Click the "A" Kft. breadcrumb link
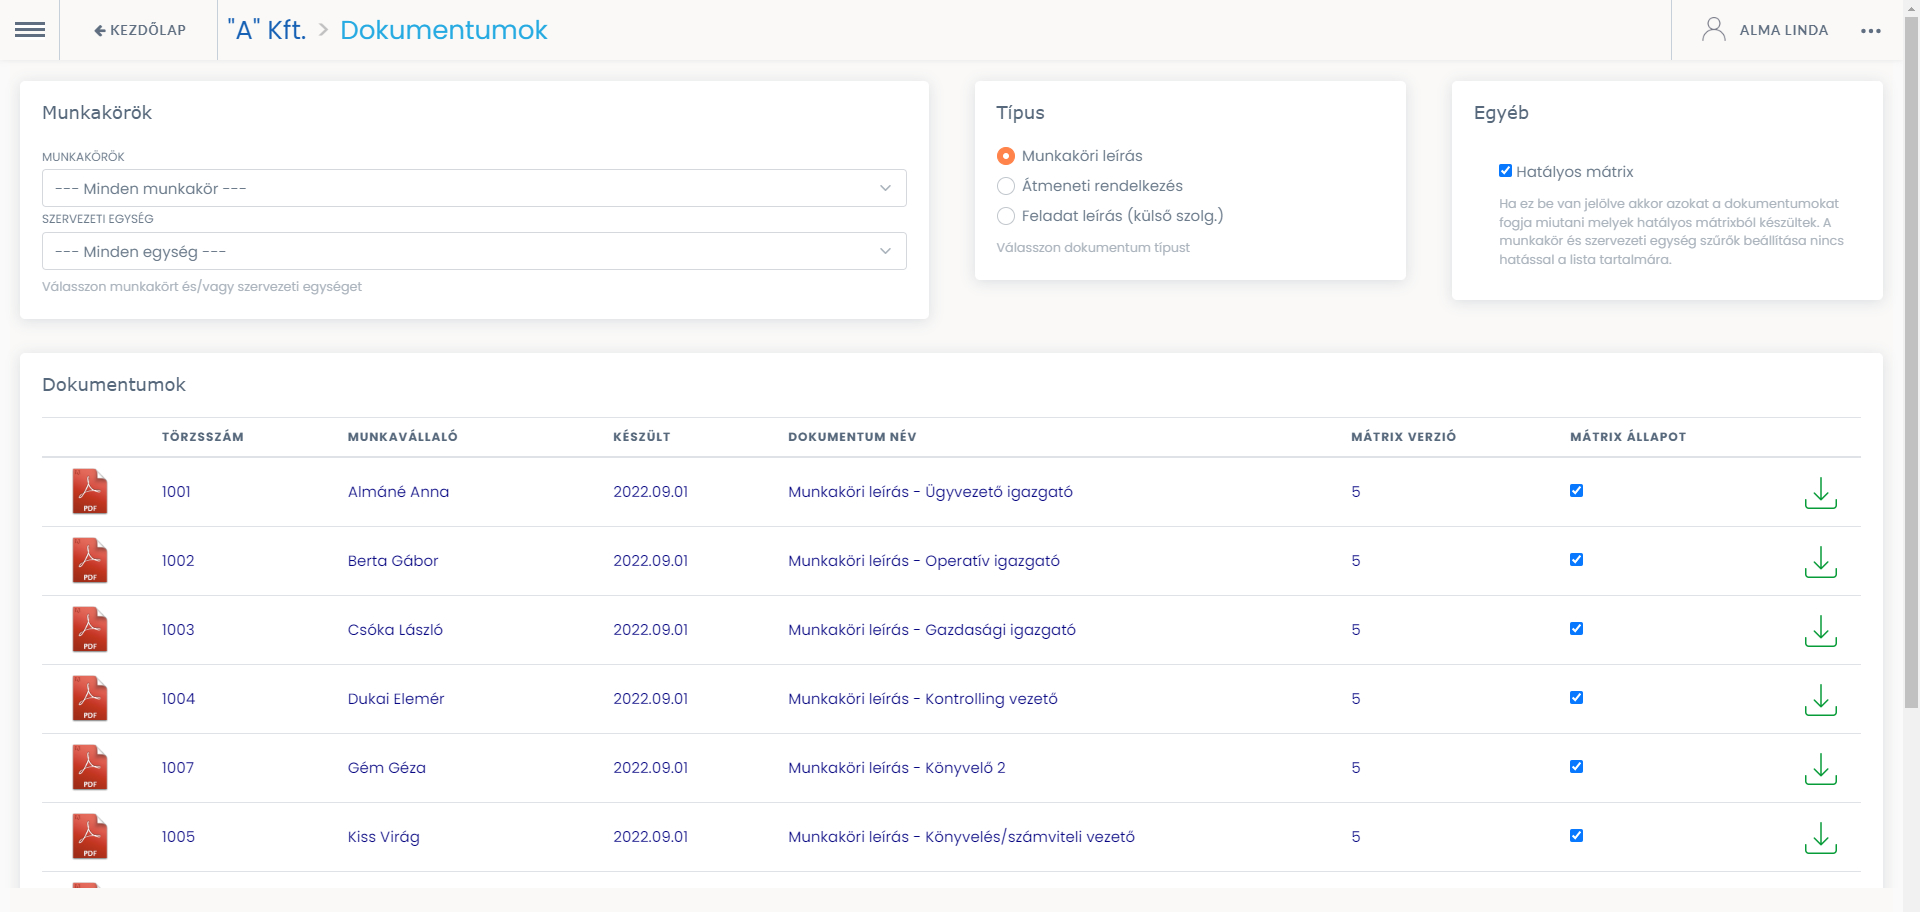Viewport: 1920px width, 912px height. click(266, 30)
